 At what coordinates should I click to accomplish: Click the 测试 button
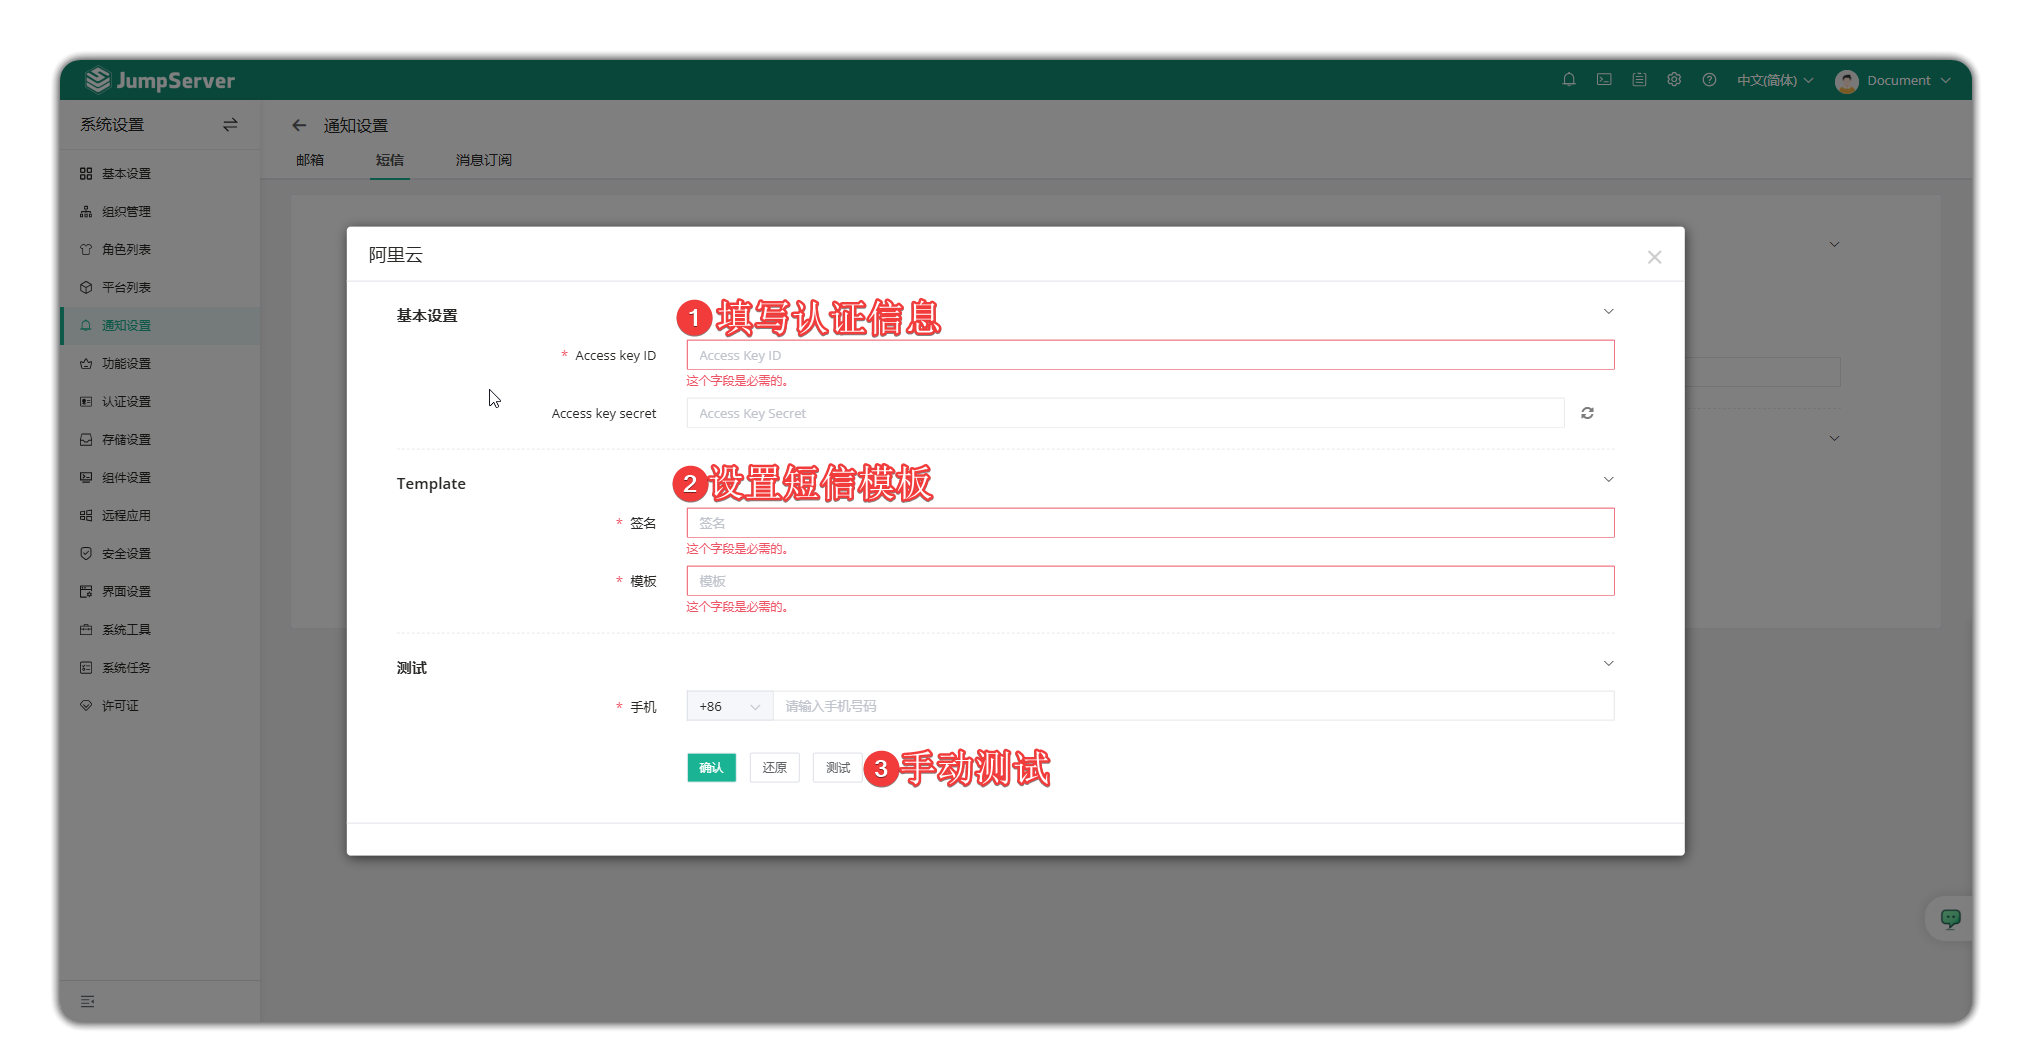pyautogui.click(x=838, y=768)
